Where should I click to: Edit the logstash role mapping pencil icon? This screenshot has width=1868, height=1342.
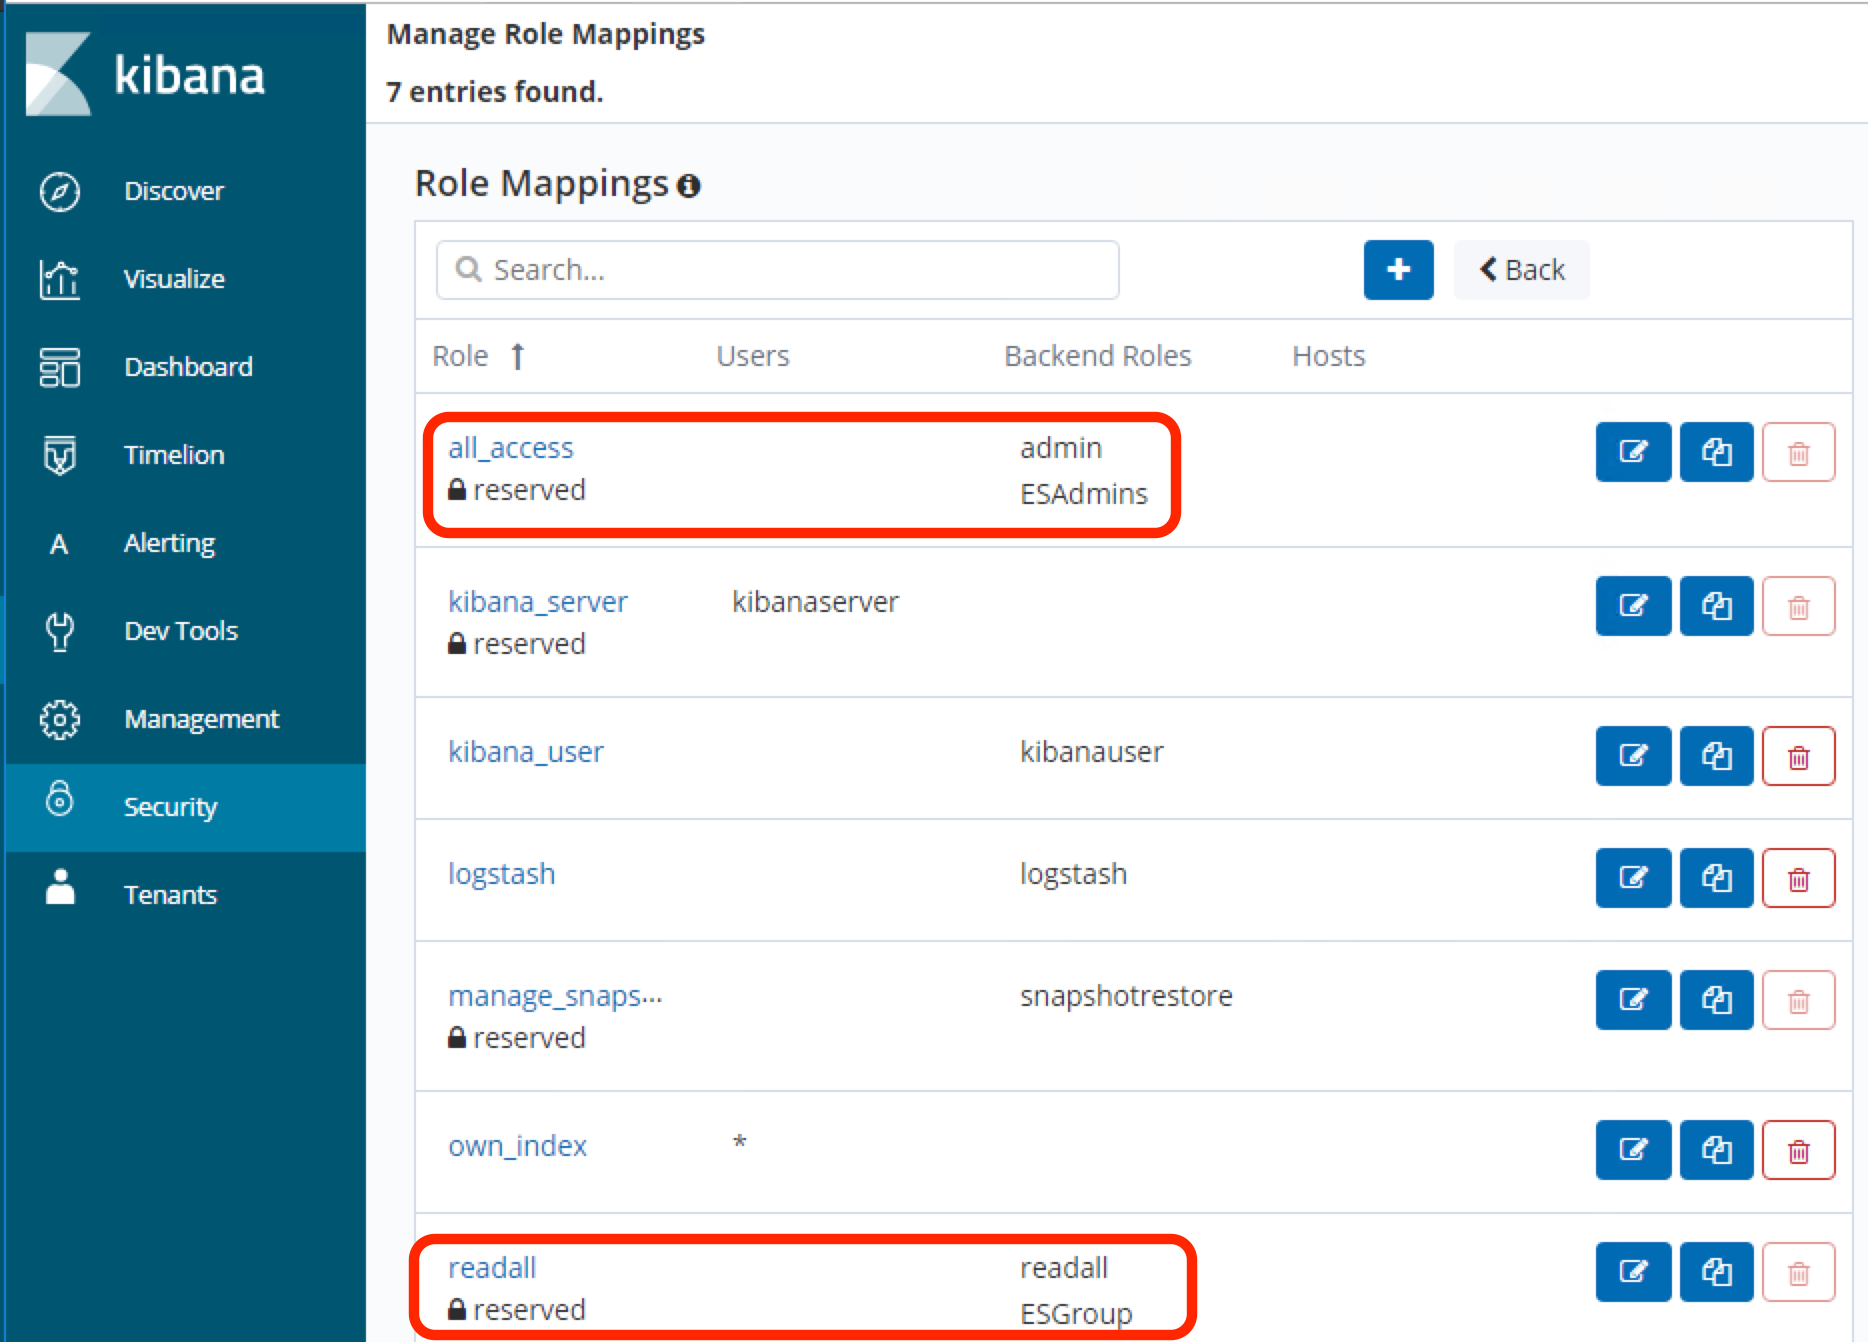[x=1632, y=878]
